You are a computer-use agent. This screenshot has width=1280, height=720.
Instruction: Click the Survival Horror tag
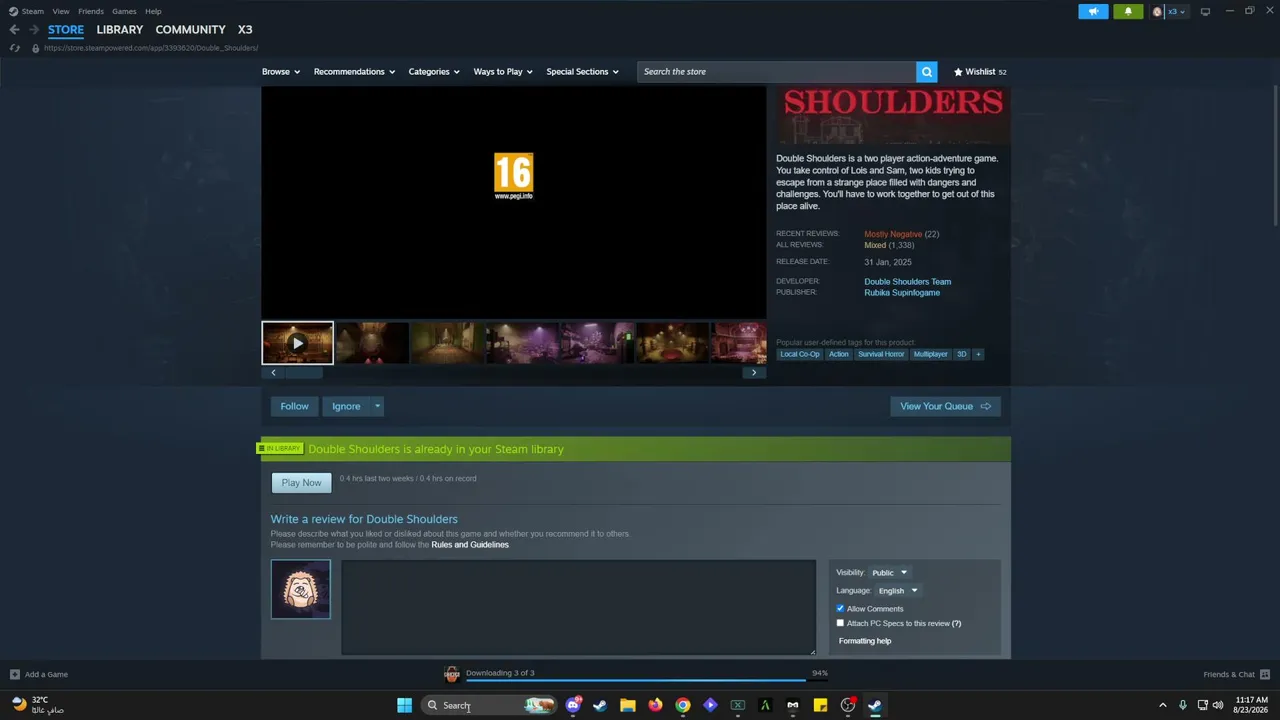(x=881, y=354)
